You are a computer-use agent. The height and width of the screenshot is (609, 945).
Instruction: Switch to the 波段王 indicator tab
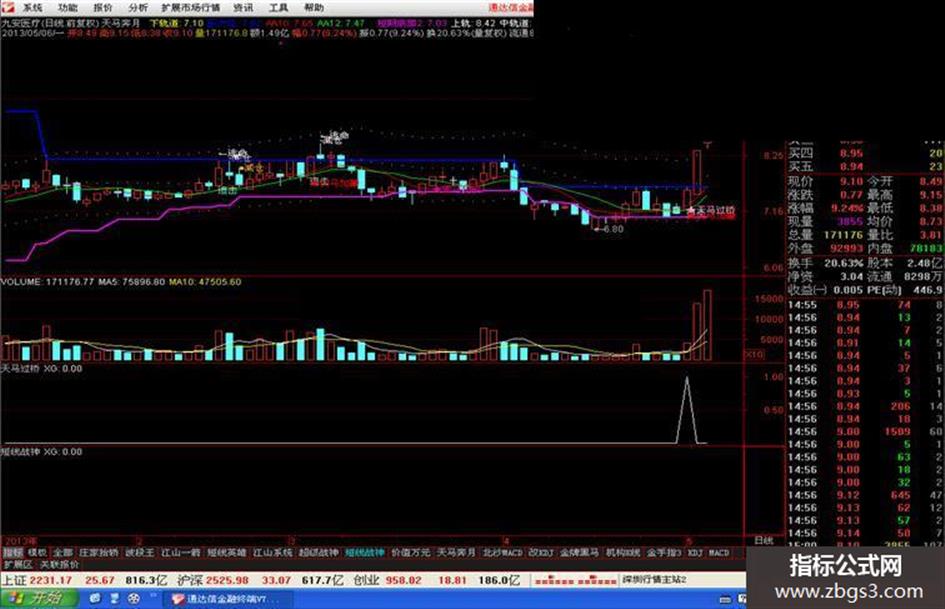[x=140, y=552]
